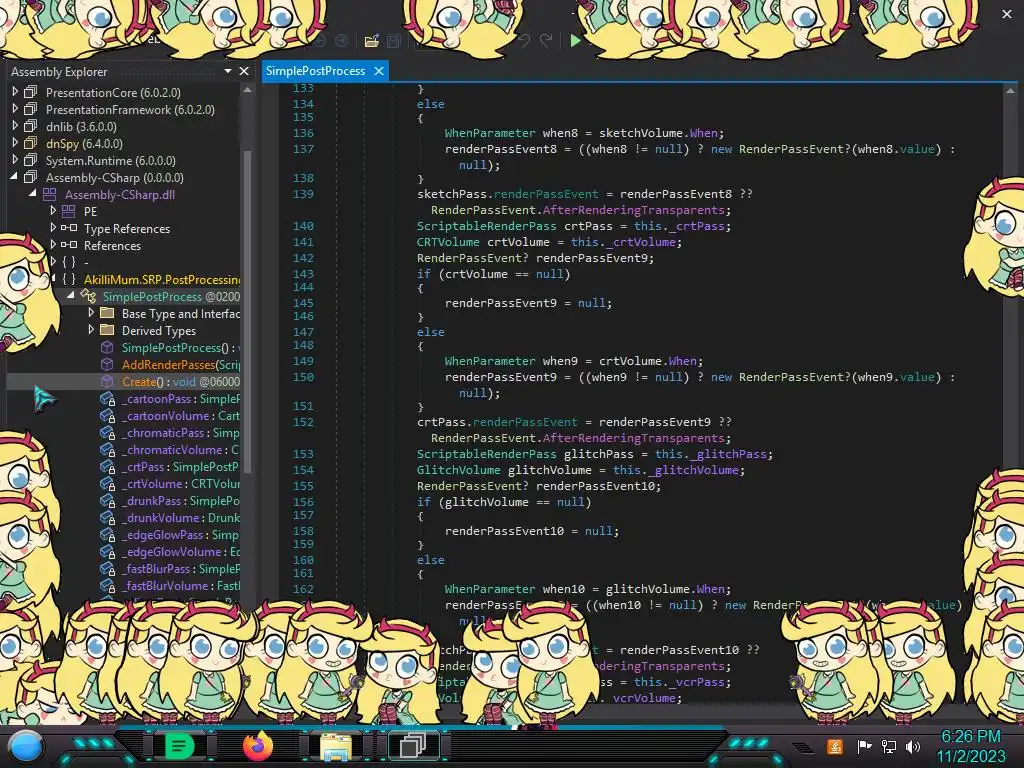Click the _cartoonPass field lock icon
Screen dimensions: 1024x768
(108, 398)
